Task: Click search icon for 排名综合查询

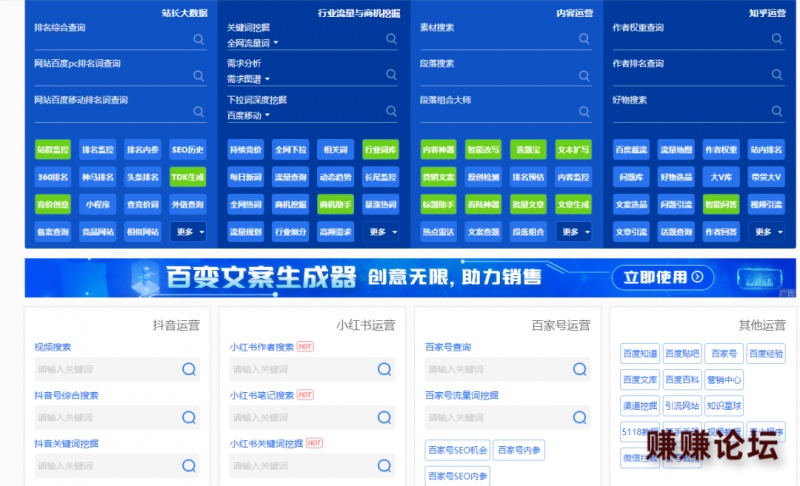Action: point(198,39)
